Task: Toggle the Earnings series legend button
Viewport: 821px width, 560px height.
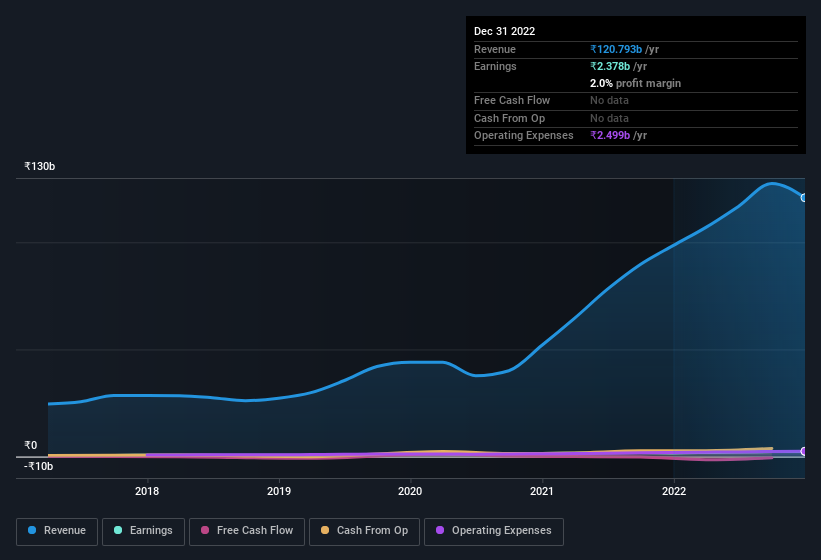Action: pyautogui.click(x=143, y=531)
